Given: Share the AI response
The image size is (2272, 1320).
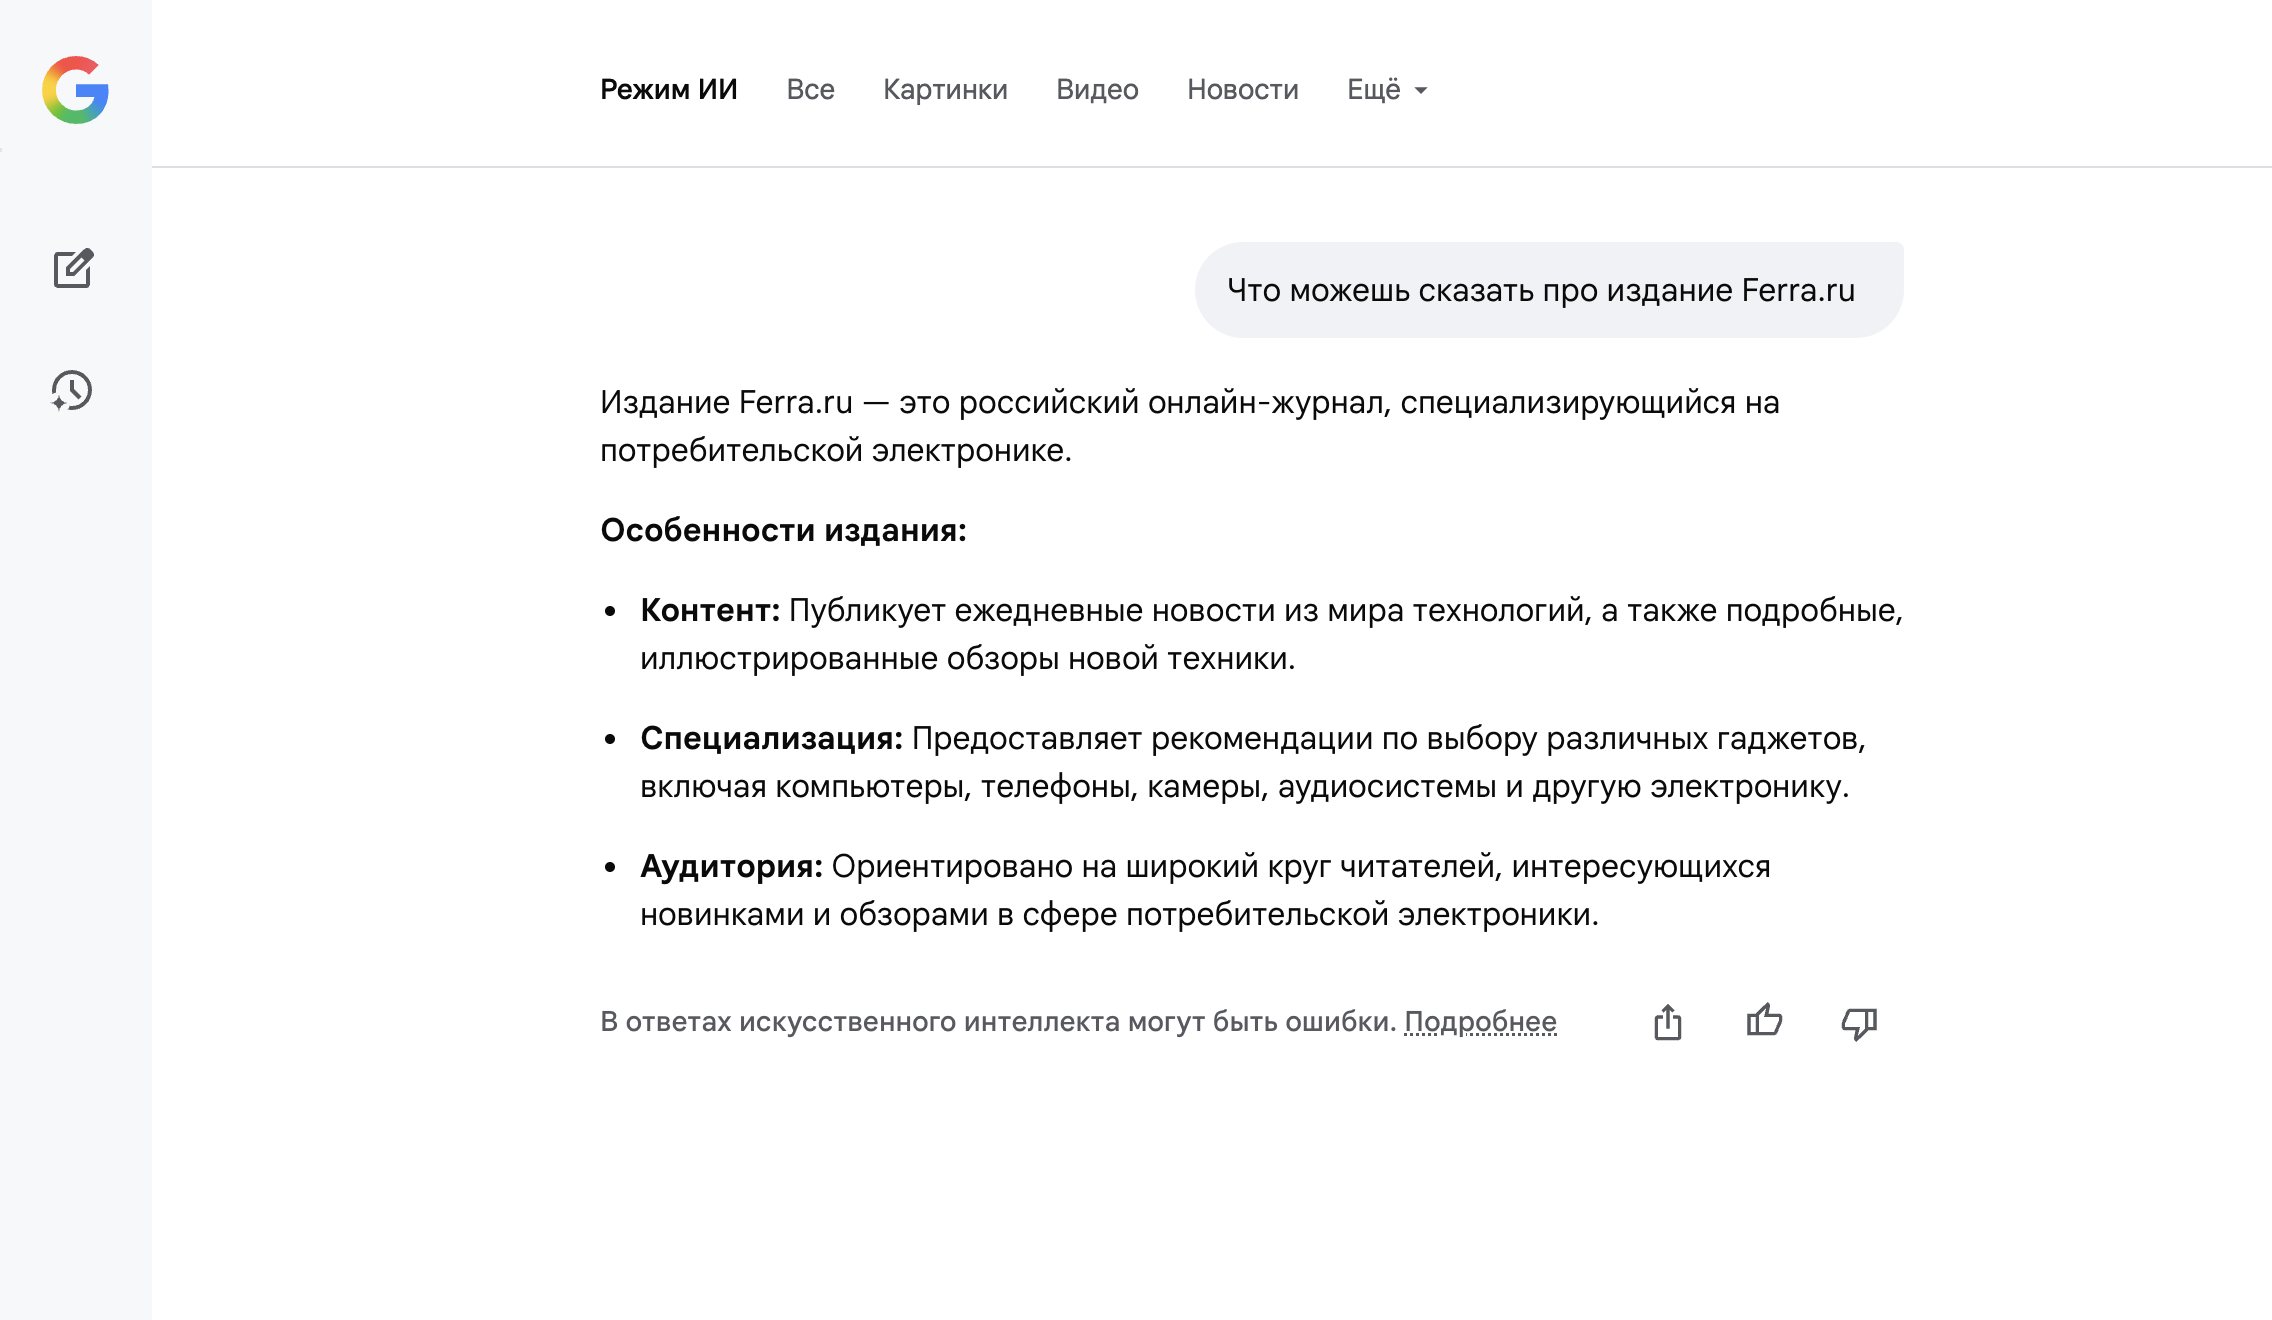Looking at the screenshot, I should pos(1667,1022).
